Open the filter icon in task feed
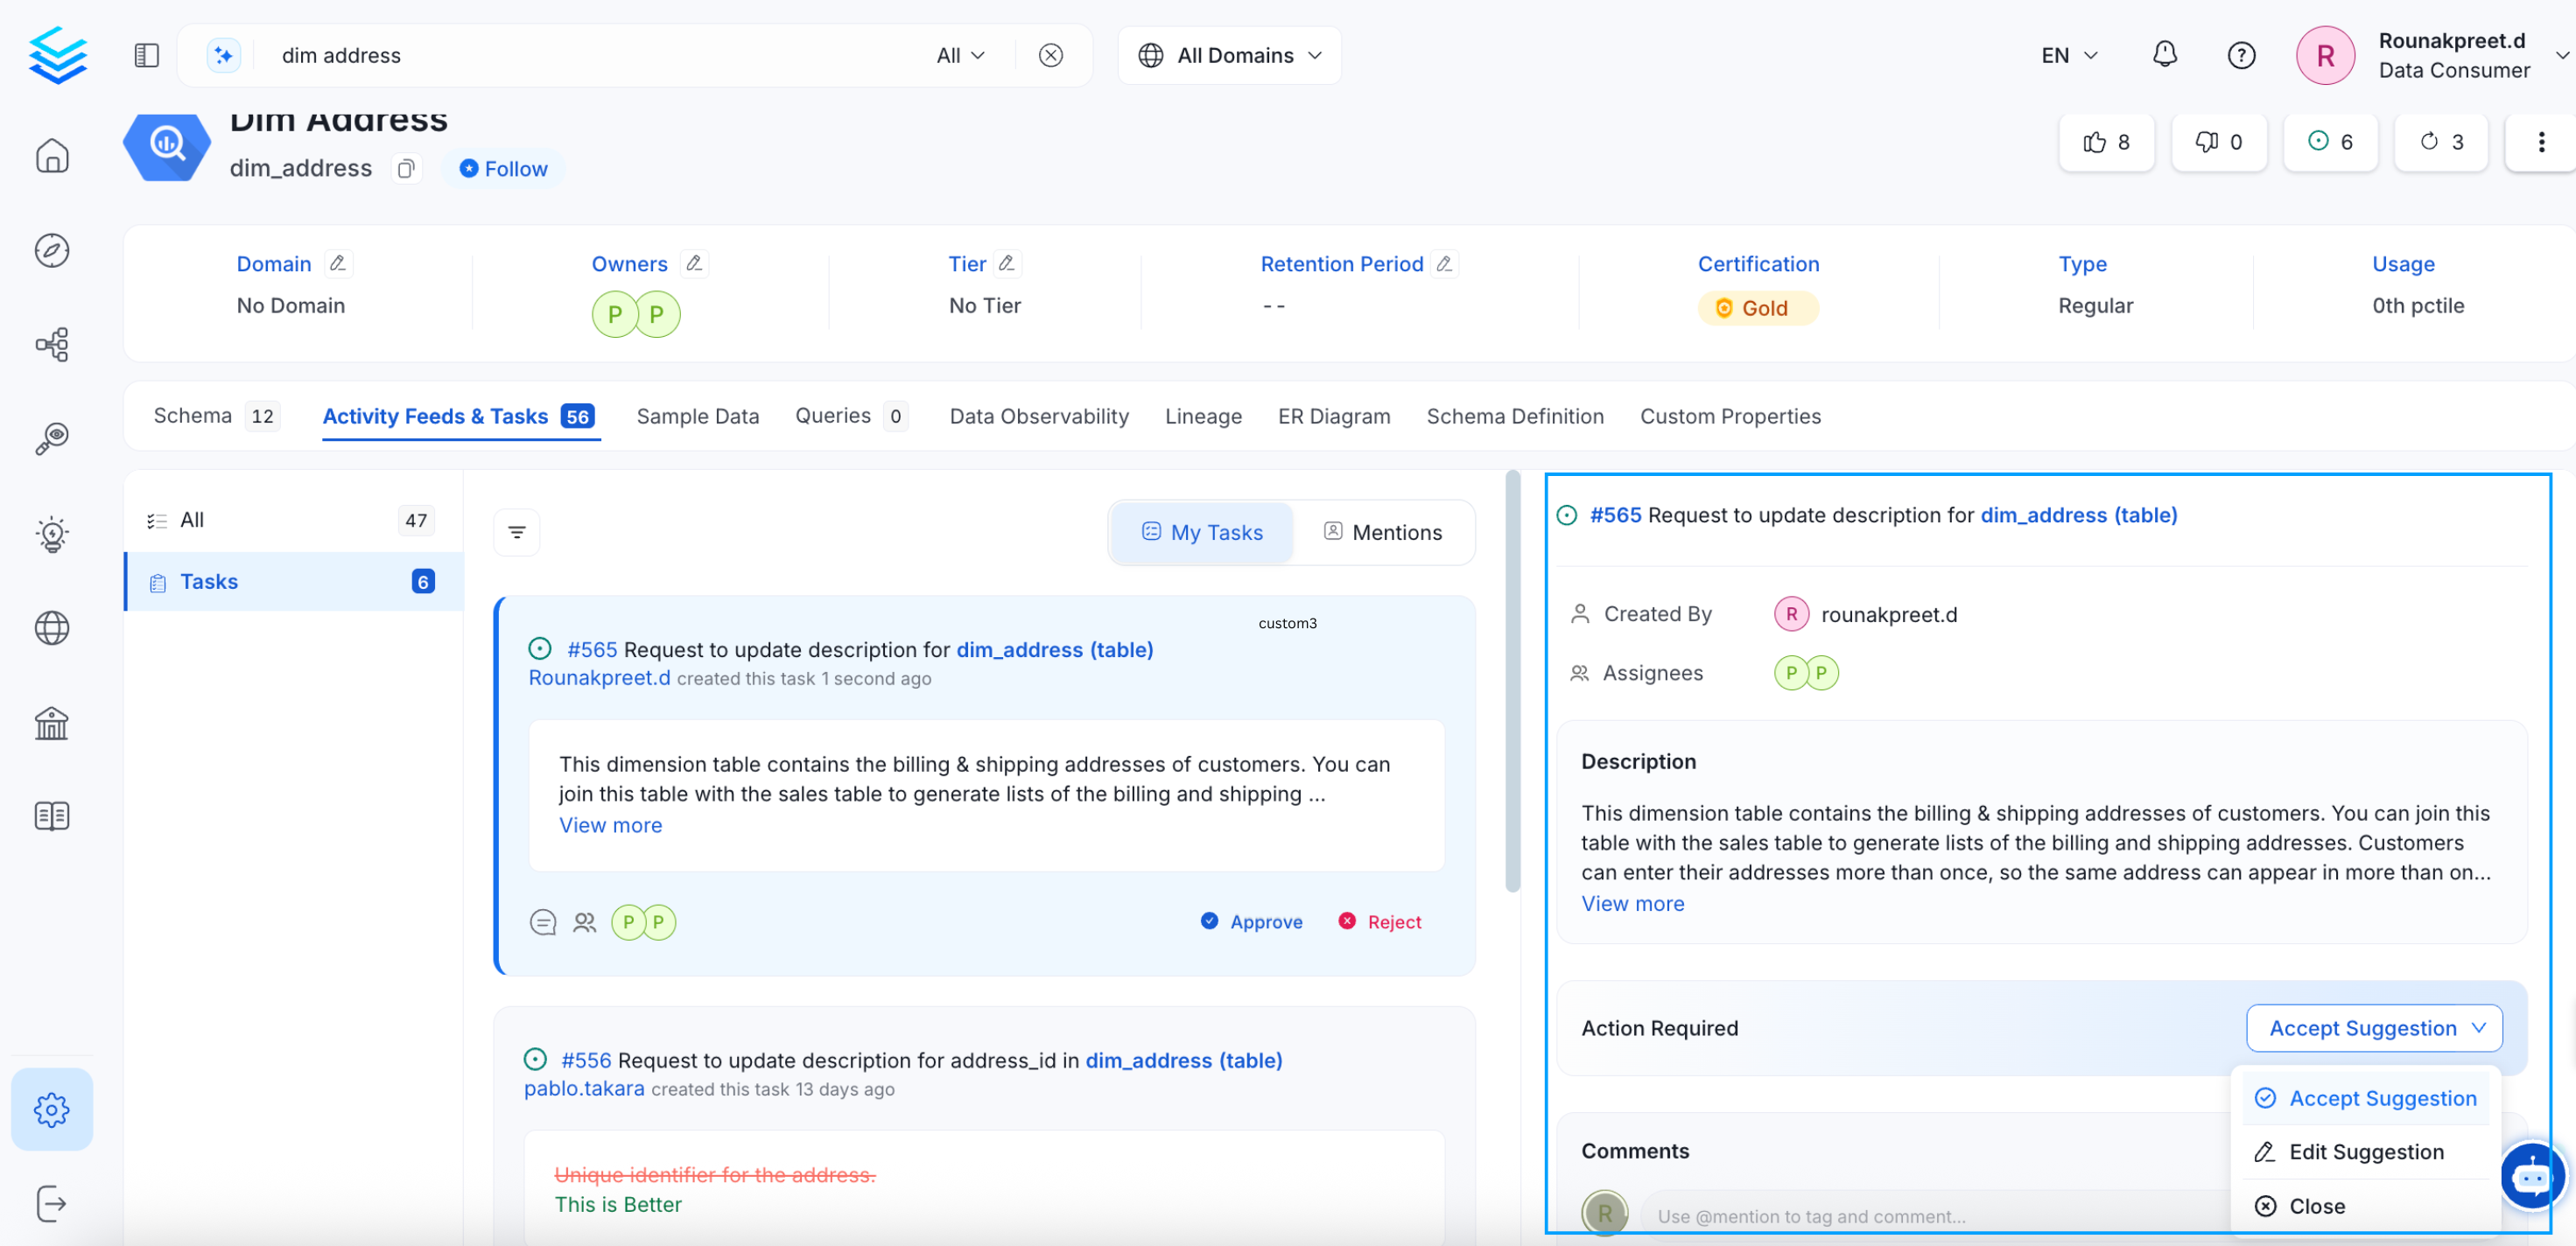Screen dimensions: 2576x1246 tap(517, 532)
